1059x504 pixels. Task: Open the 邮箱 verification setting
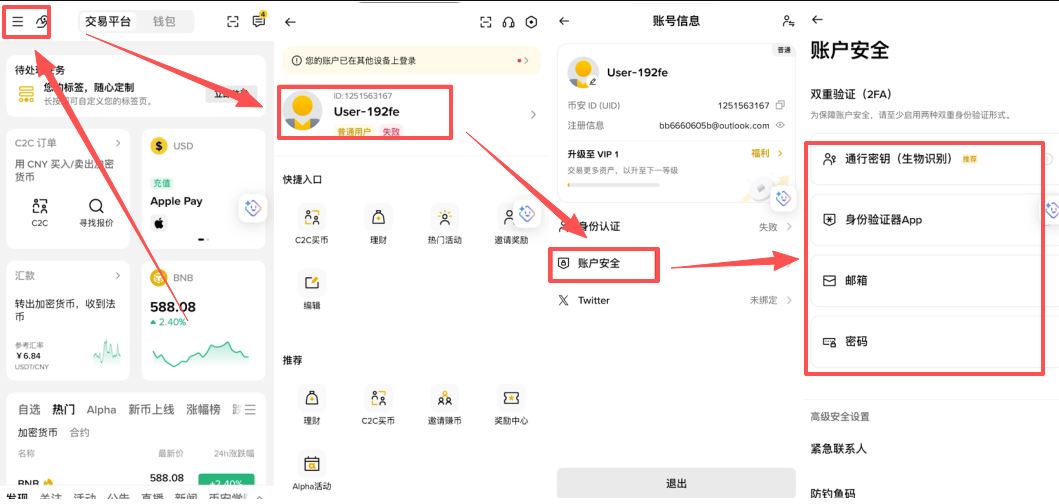click(933, 280)
